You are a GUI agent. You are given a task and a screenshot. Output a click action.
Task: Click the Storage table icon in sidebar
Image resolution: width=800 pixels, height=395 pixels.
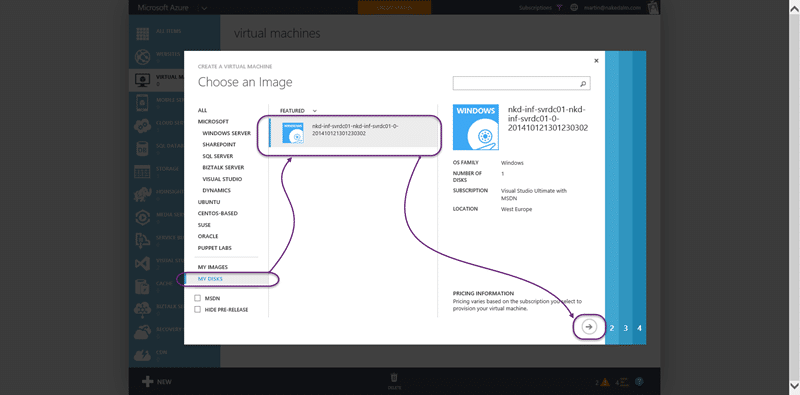click(x=142, y=171)
